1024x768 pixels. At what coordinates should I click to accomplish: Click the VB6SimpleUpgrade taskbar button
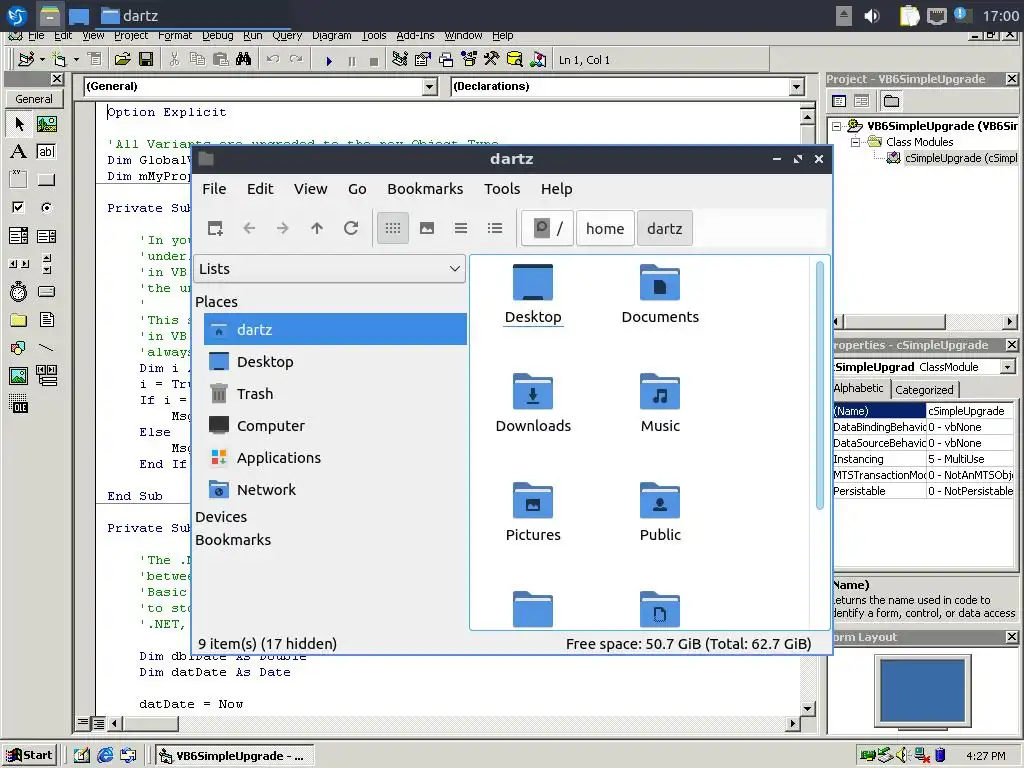pos(235,756)
